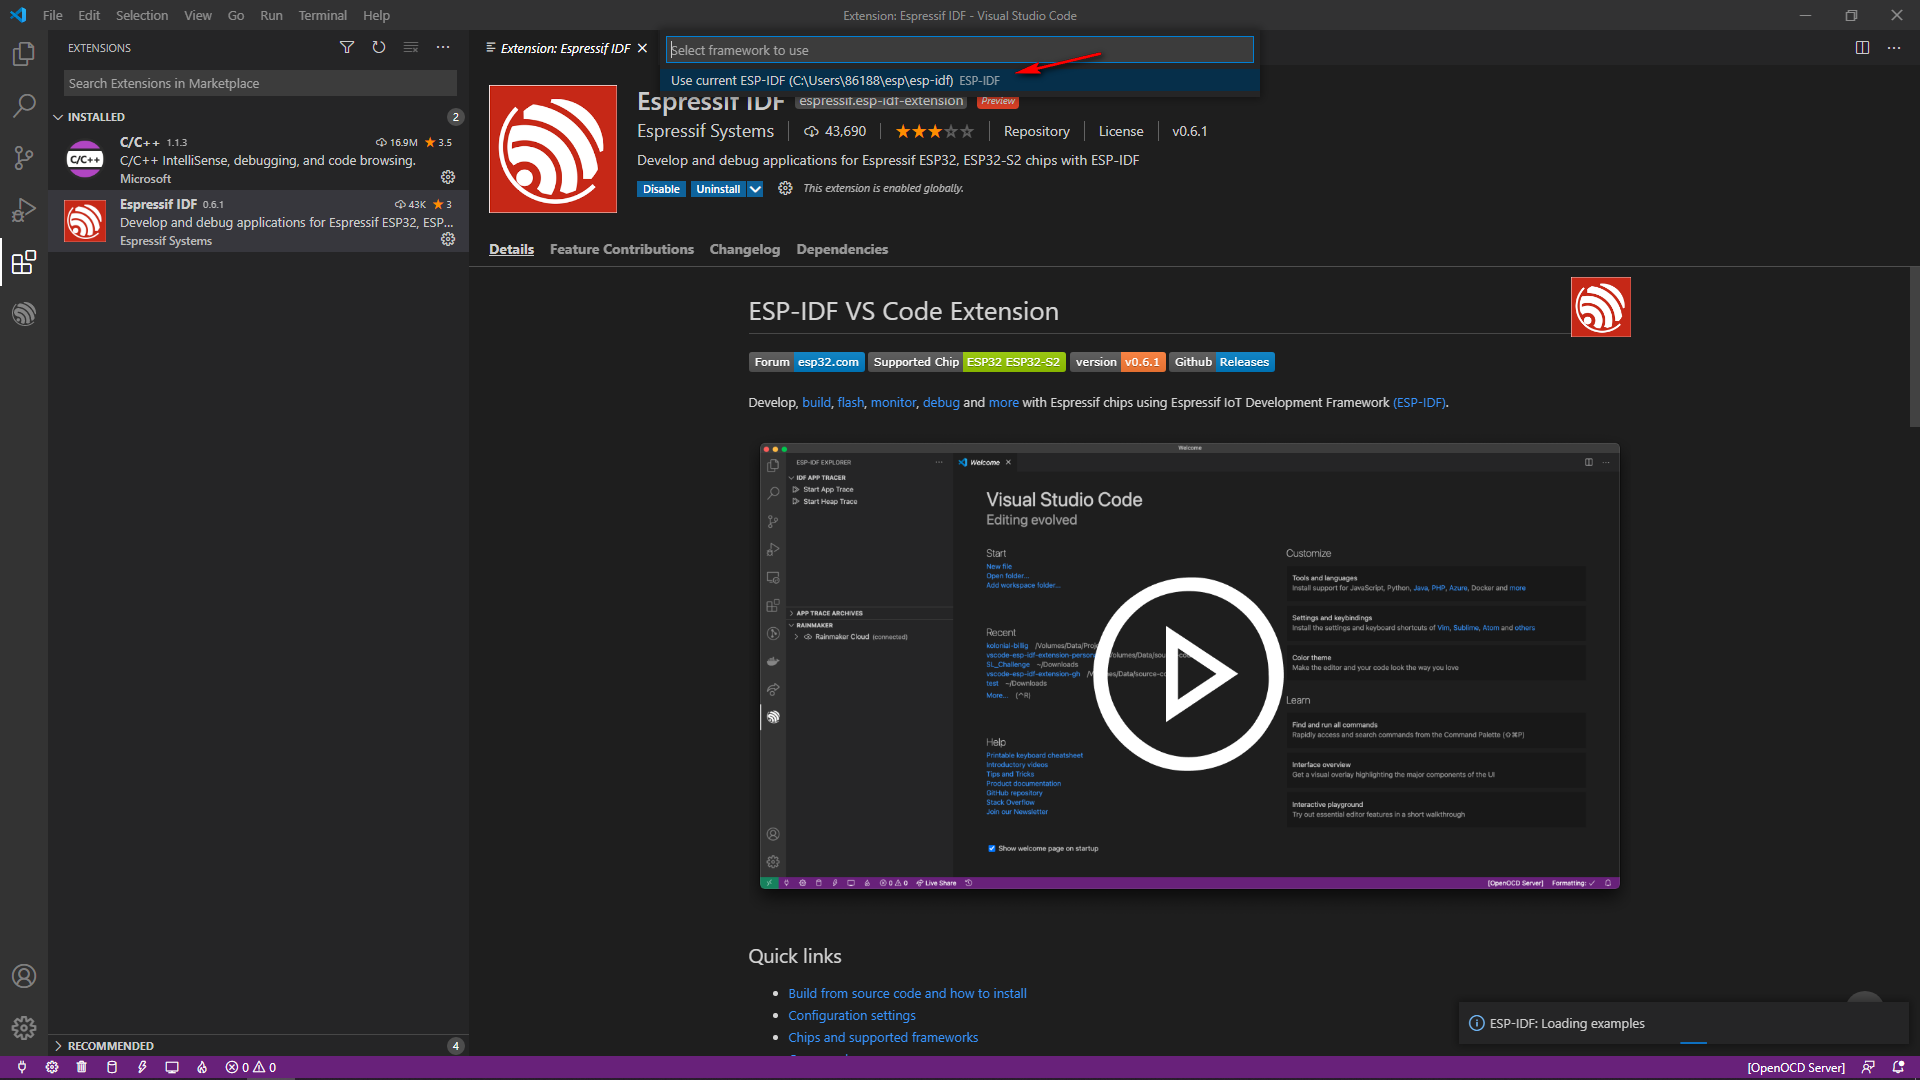Open the 'Build from source code' link
1920x1080 pixels.
[x=907, y=992]
